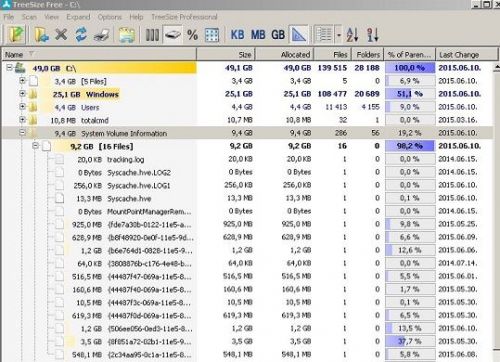This screenshot has height=362, width=500.
Task: Open the Options menu
Action: pyautogui.click(x=110, y=17)
